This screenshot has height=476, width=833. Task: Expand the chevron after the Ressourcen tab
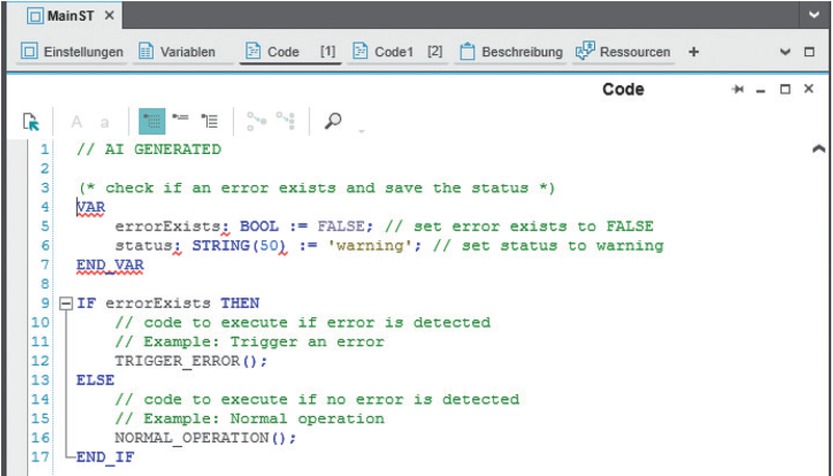pyautogui.click(x=785, y=52)
